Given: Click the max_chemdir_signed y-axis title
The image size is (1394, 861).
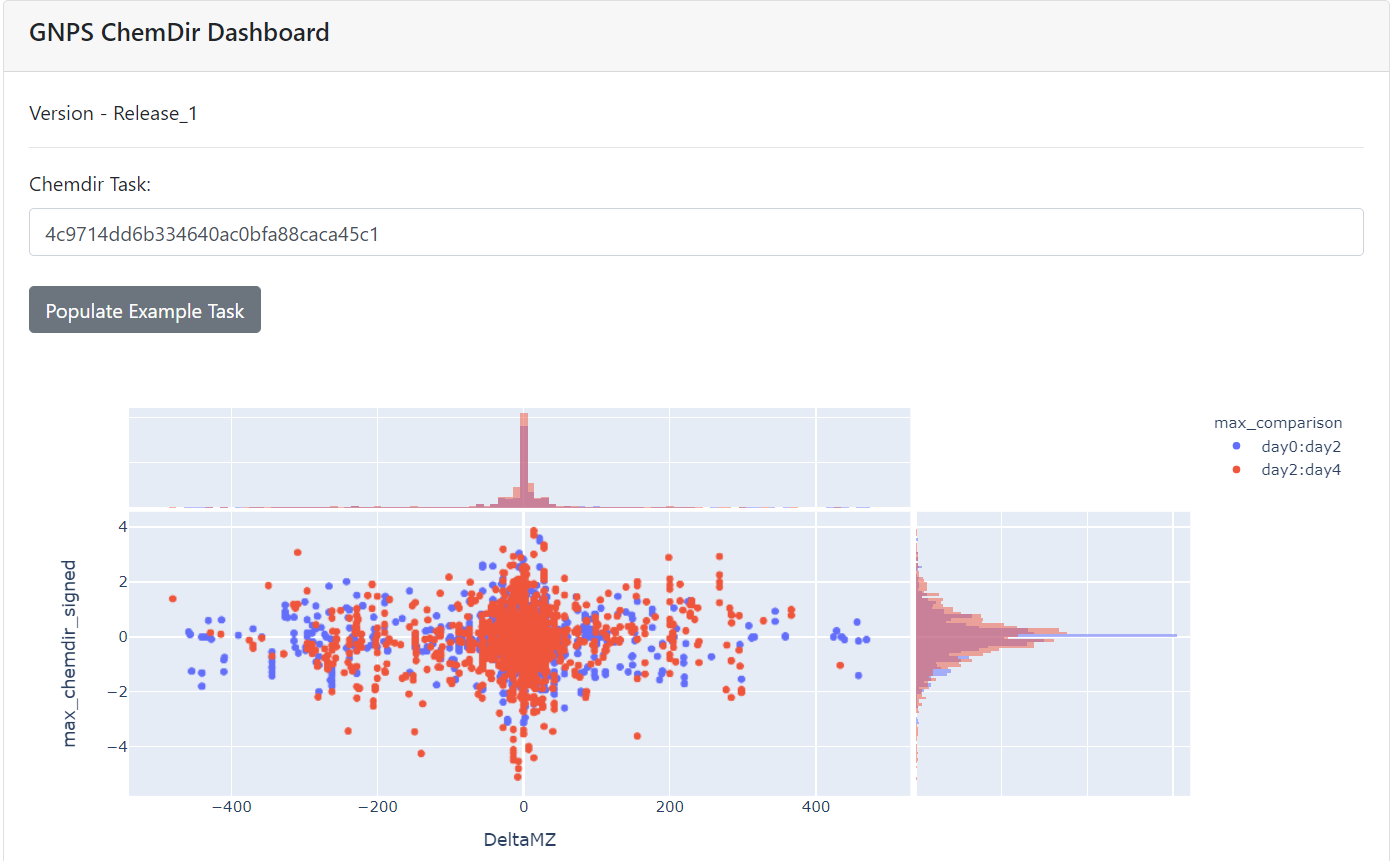Looking at the screenshot, I should click(x=69, y=653).
